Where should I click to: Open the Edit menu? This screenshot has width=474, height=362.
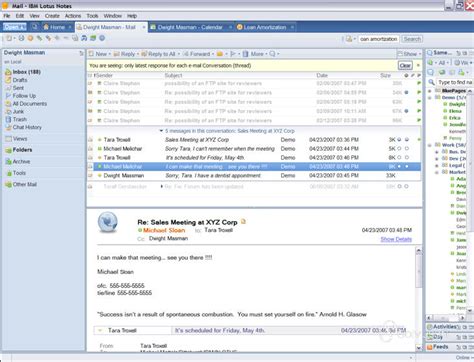(x=20, y=16)
